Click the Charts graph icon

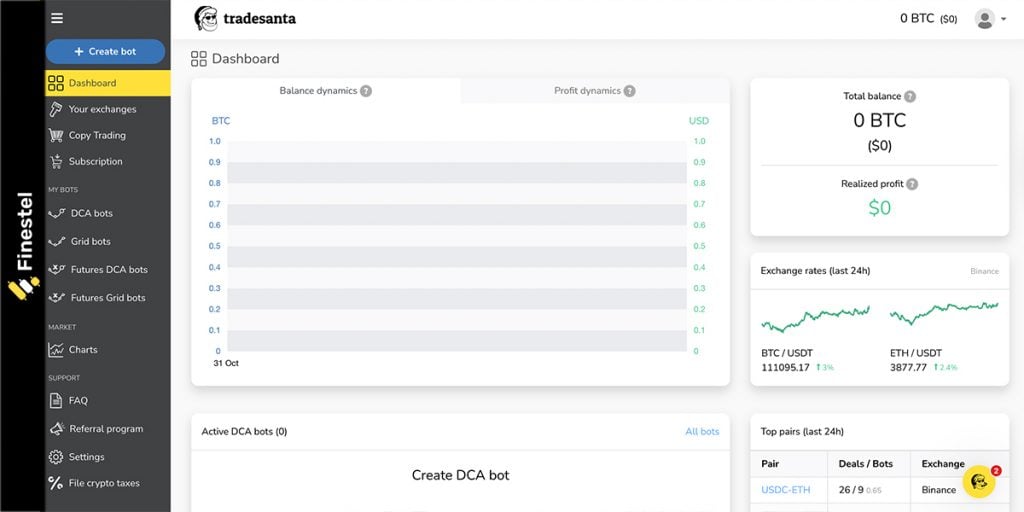pos(56,349)
